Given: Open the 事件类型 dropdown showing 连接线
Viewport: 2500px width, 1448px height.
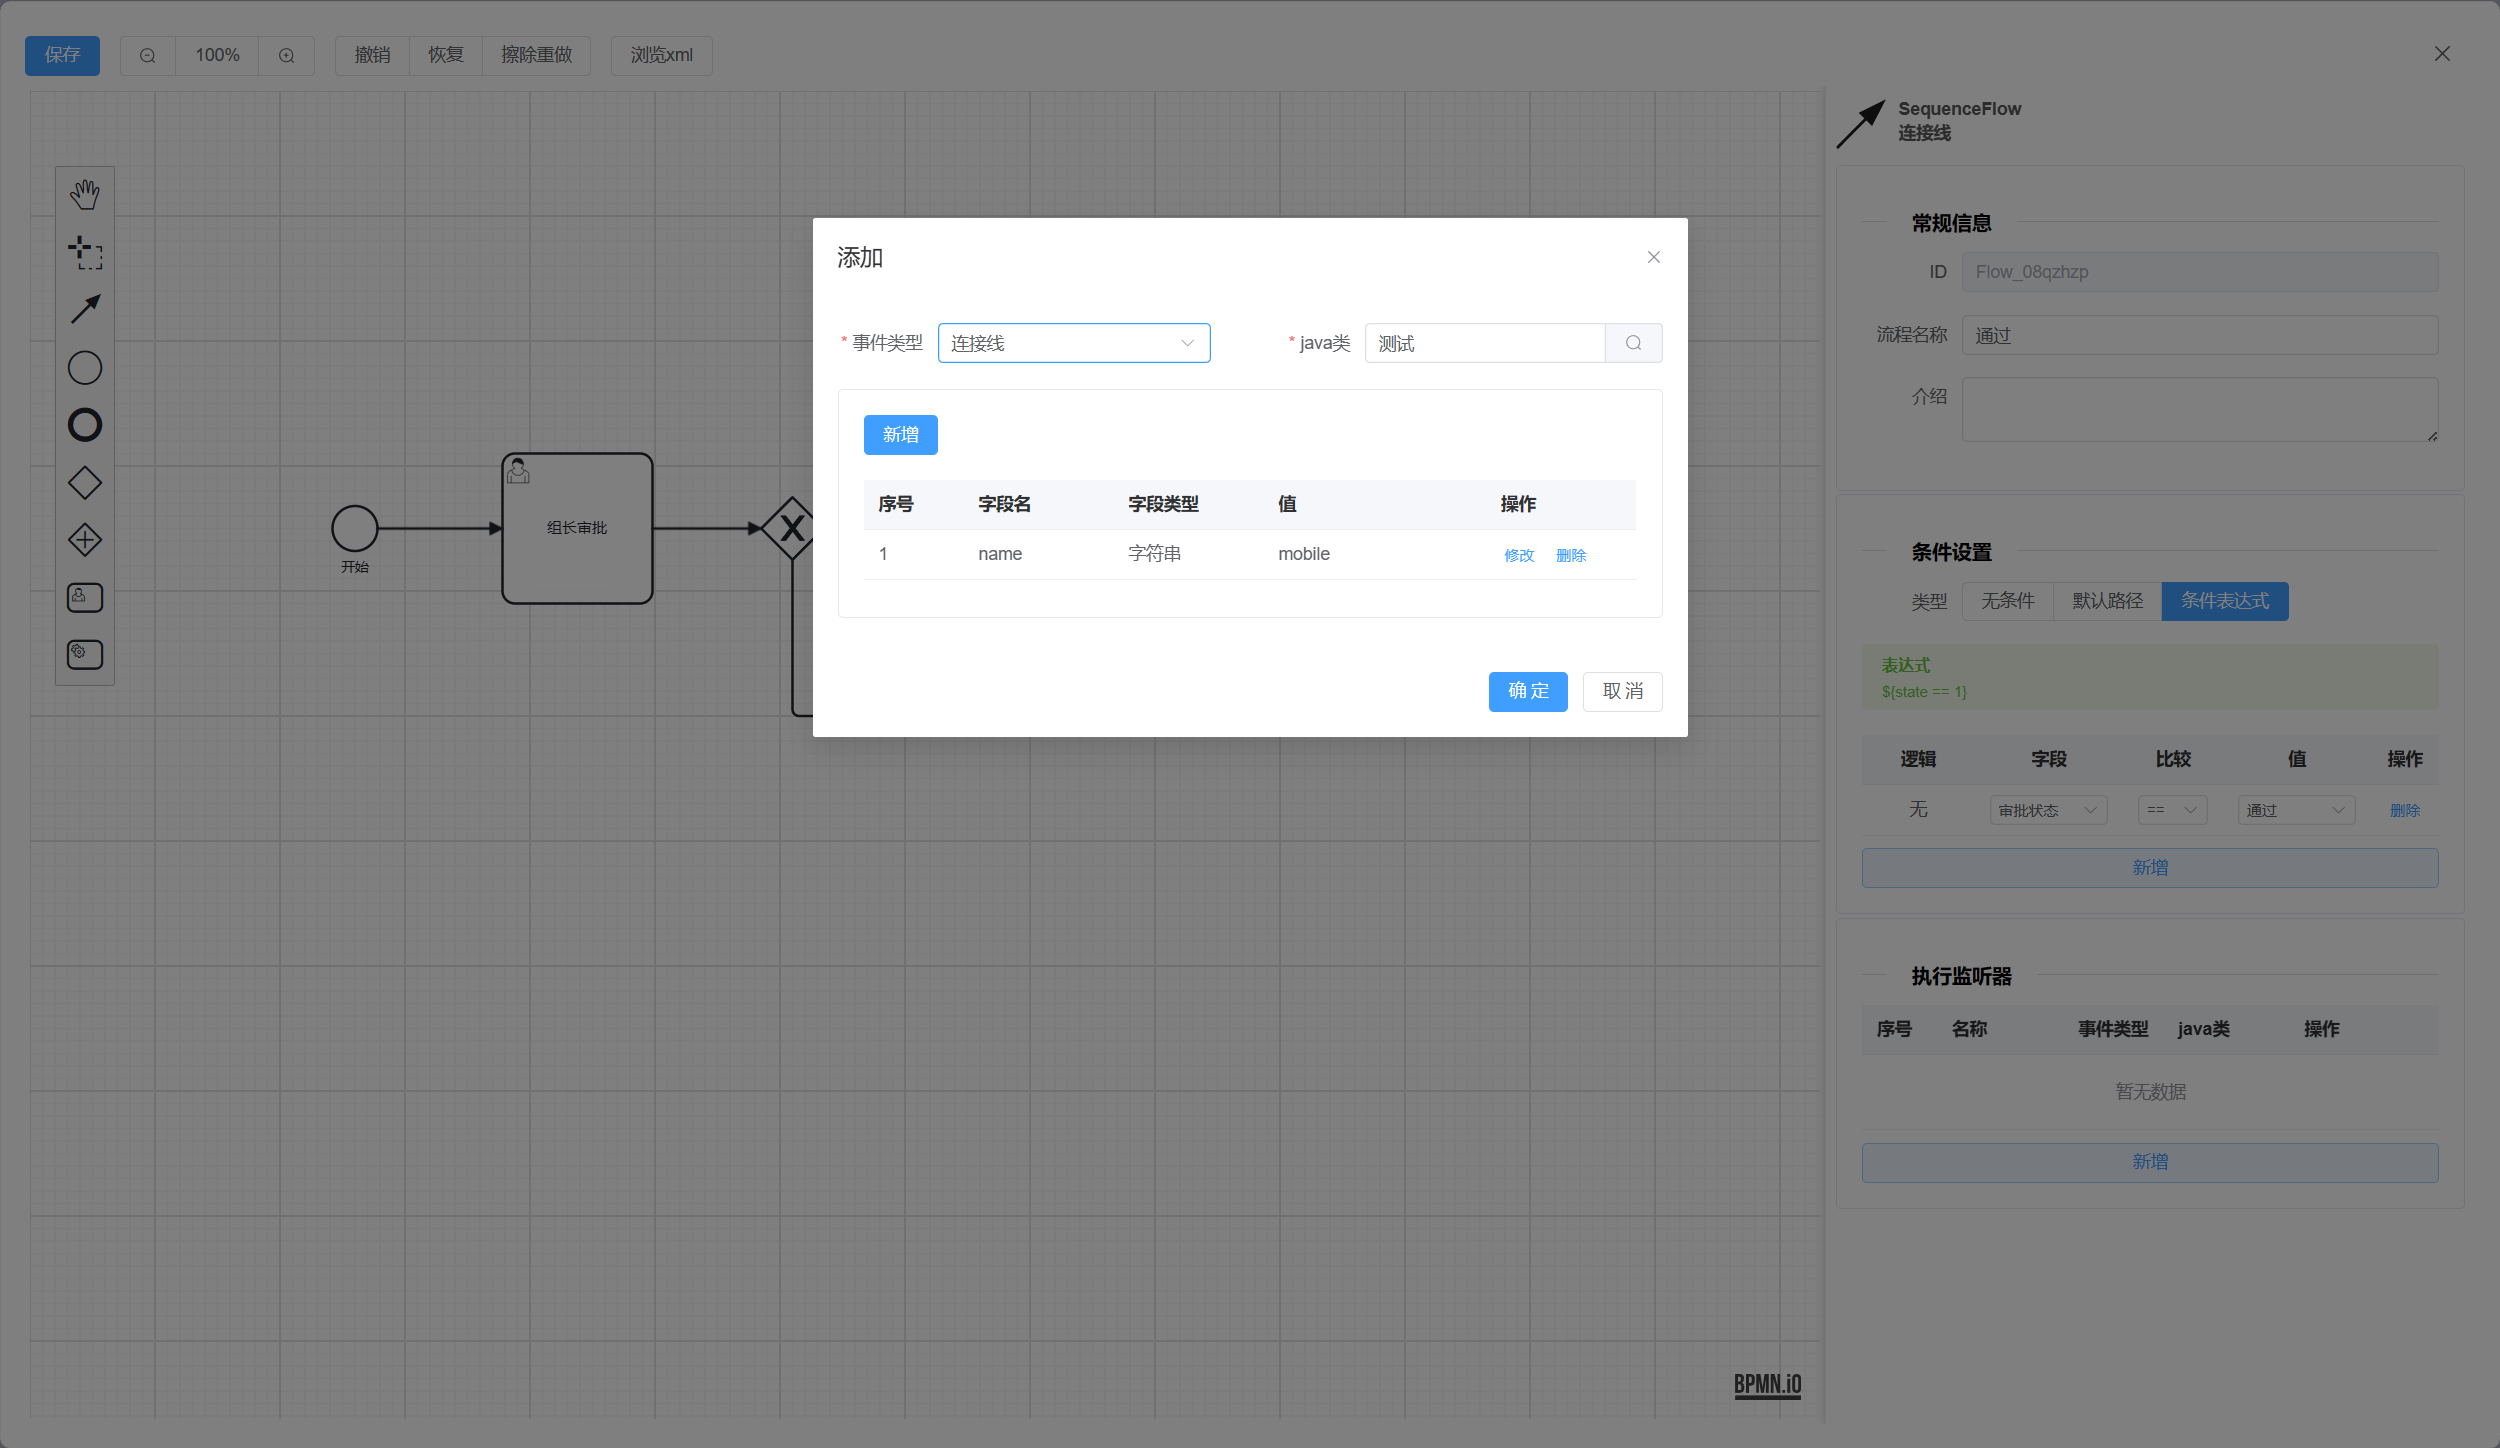Looking at the screenshot, I should [x=1073, y=343].
